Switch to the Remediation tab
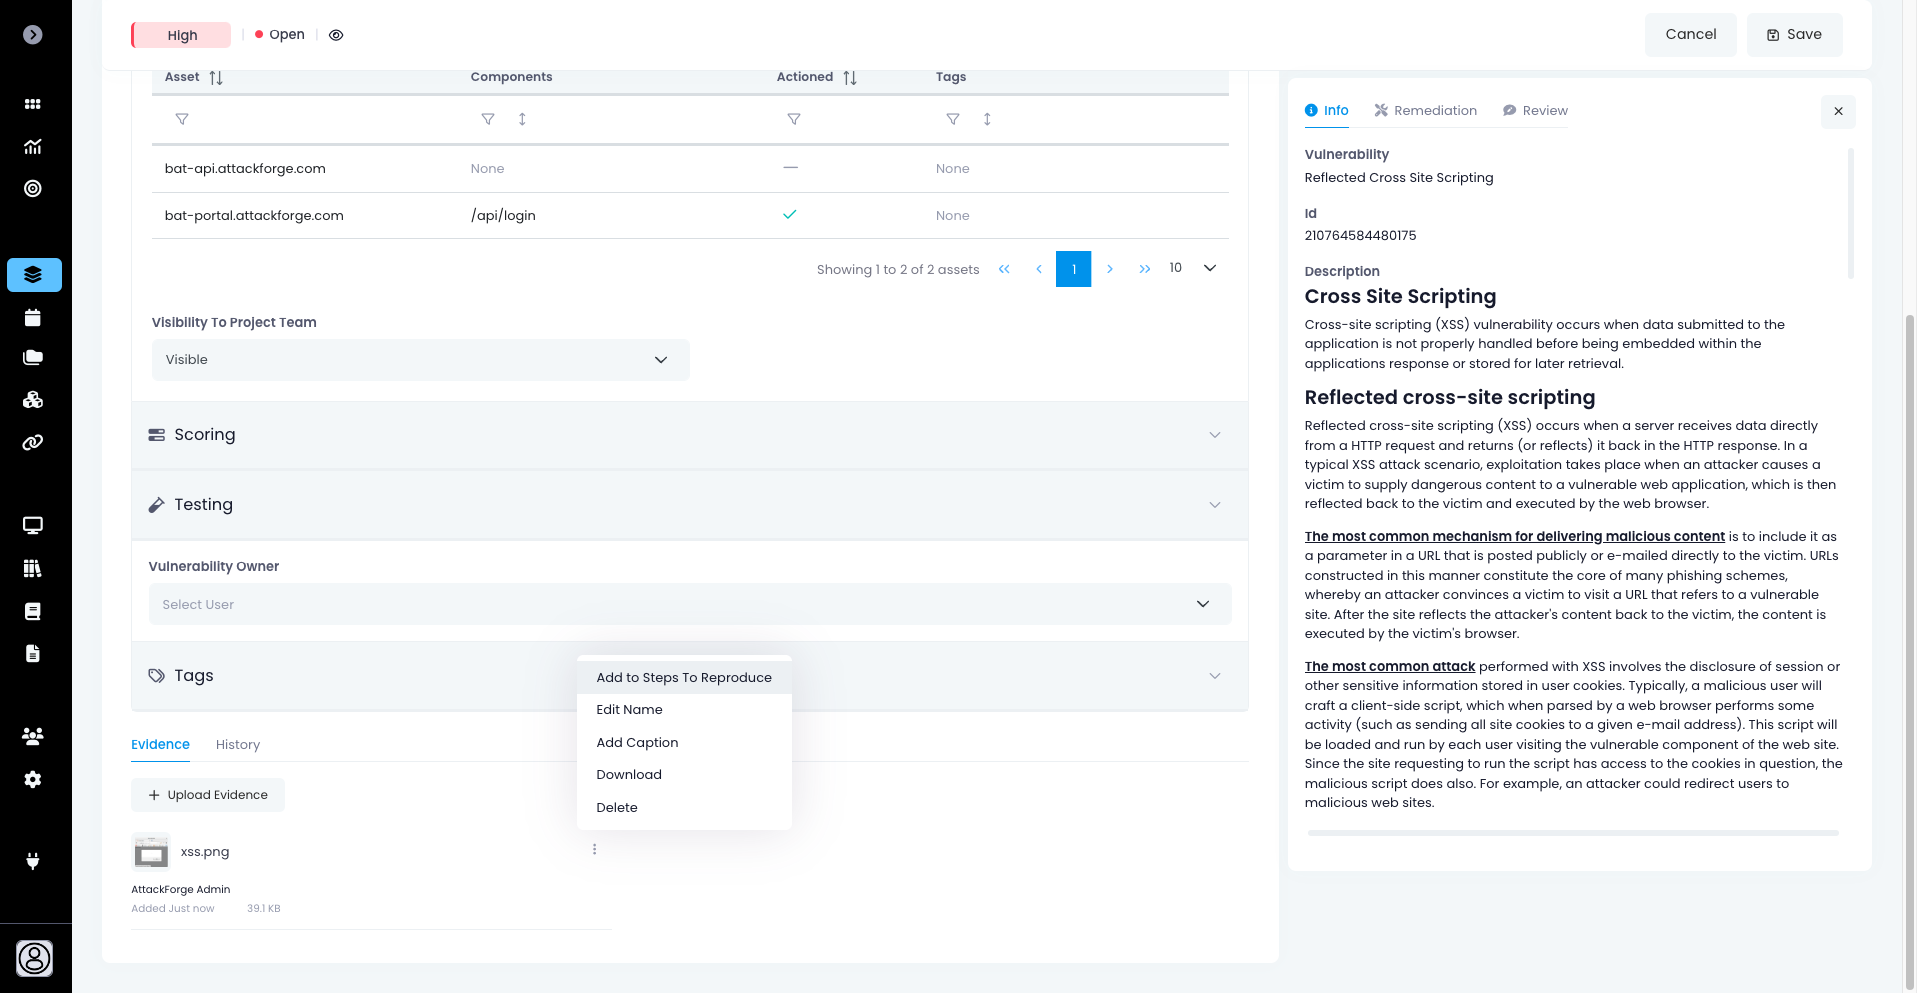This screenshot has height=993, width=1917. 1425,111
